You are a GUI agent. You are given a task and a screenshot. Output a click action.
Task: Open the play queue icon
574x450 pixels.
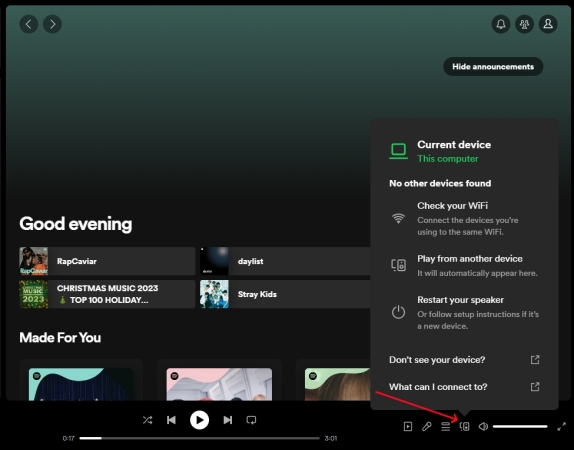(446, 427)
